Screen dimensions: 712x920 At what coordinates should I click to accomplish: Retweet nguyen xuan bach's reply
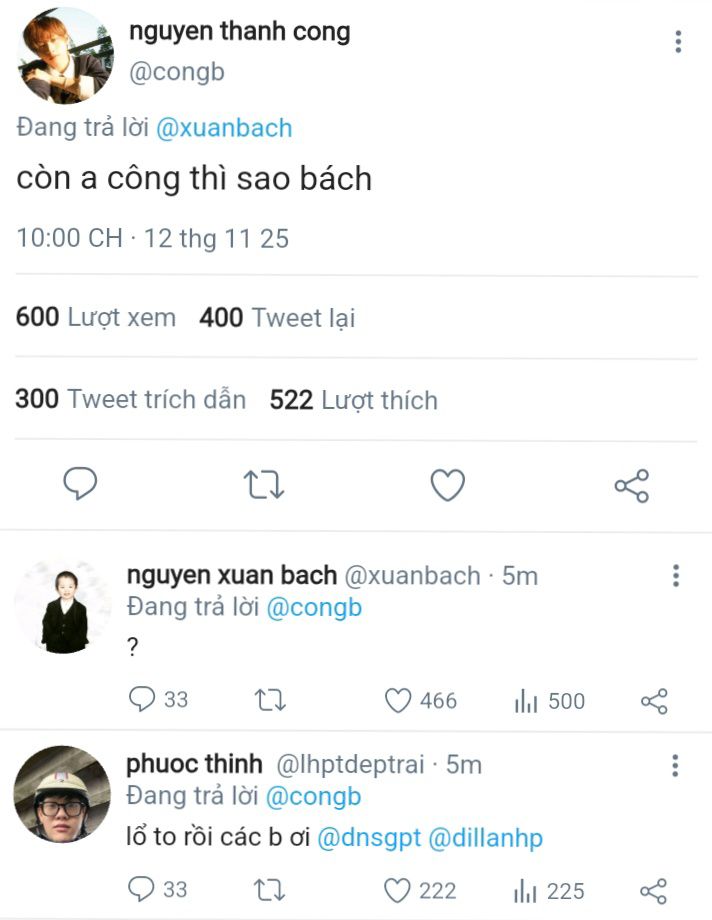pos(267,700)
